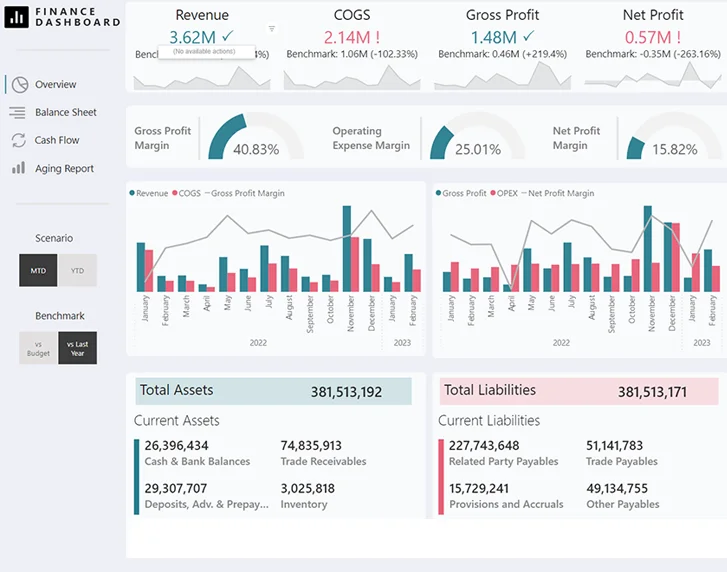Click the No available actions tooltip
727x572 pixels.
click(206, 51)
